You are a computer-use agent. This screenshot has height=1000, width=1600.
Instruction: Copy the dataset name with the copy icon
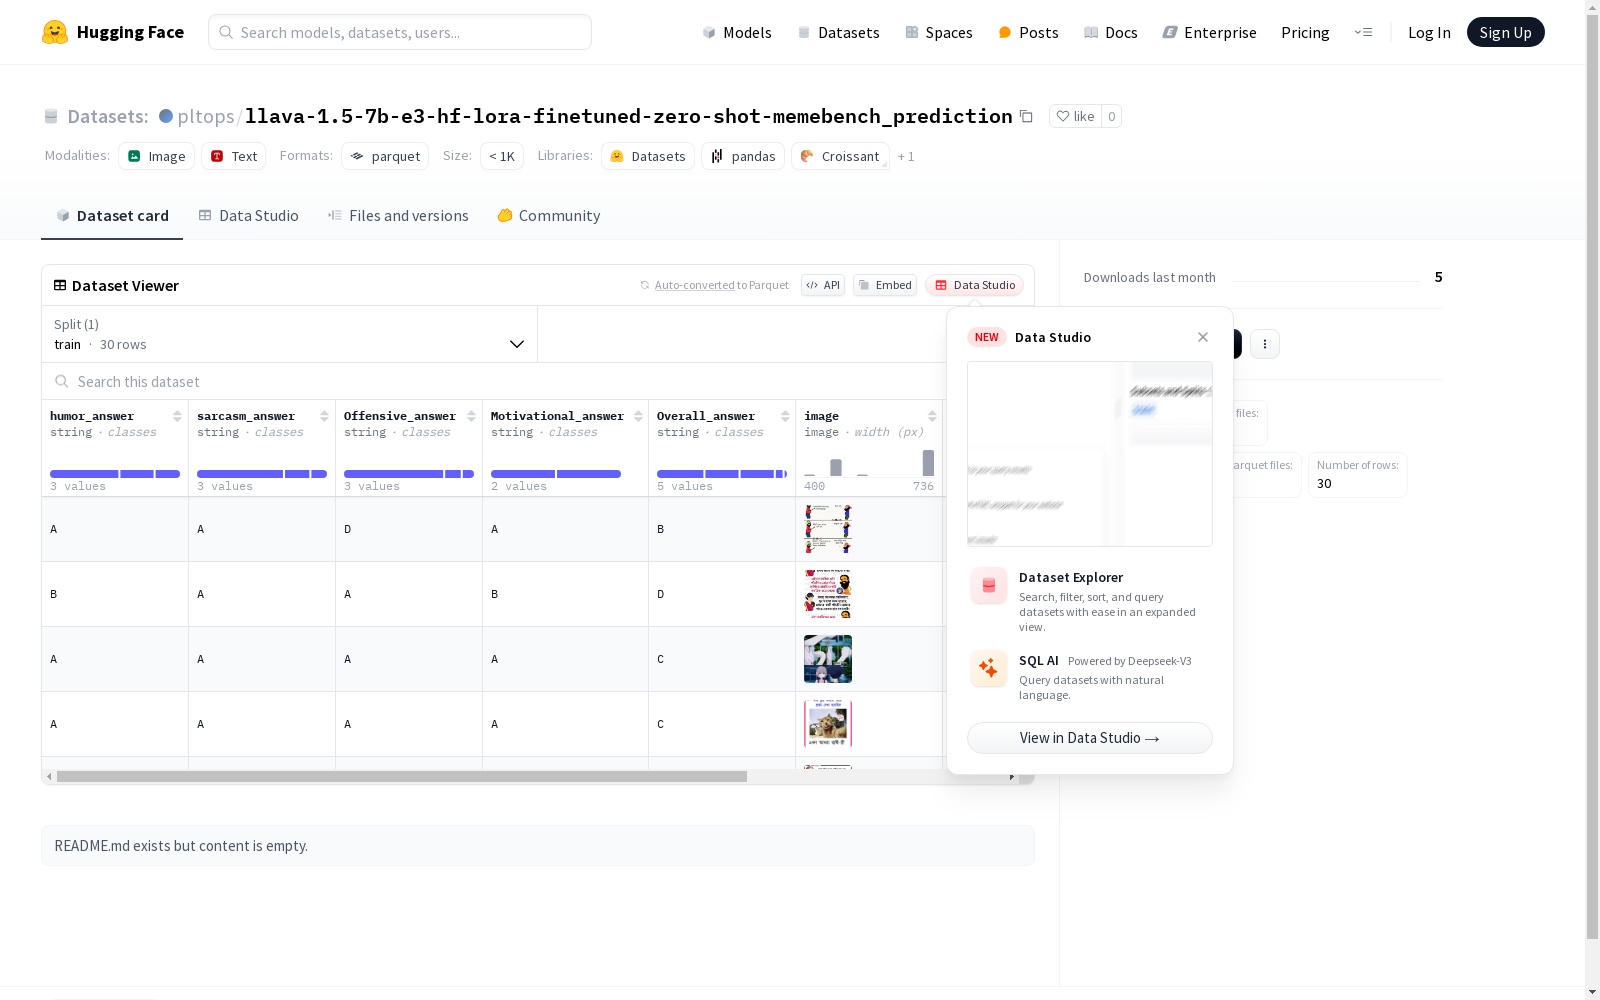(1026, 116)
